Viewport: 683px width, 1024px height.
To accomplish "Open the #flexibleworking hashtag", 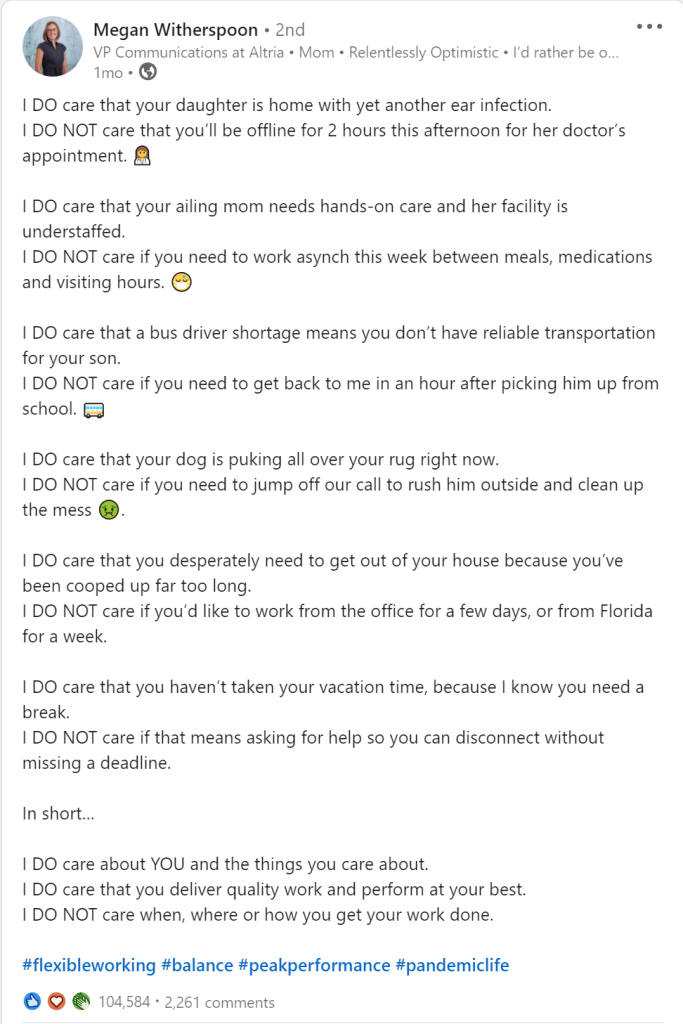I will point(89,965).
